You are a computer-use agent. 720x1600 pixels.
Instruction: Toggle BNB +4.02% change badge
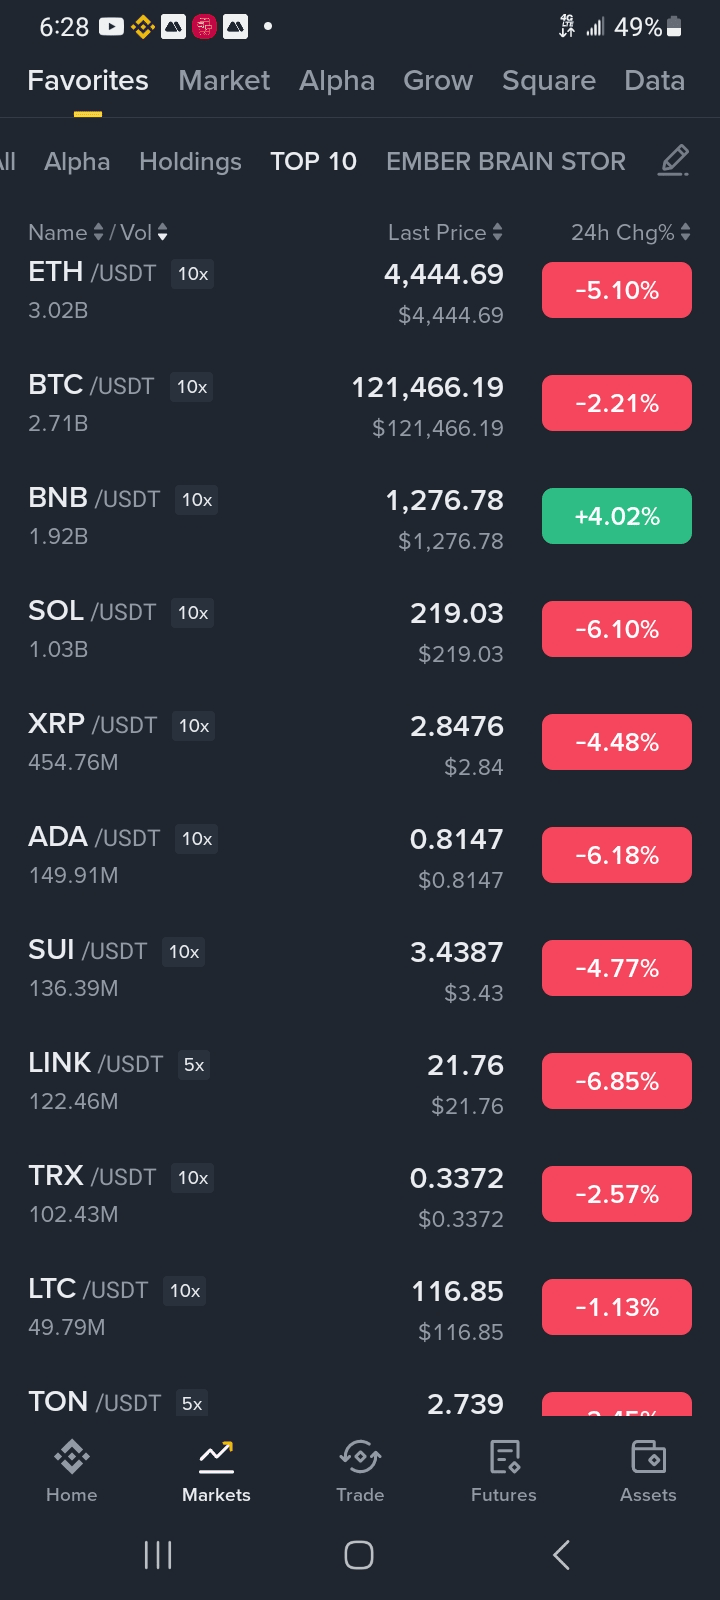(x=616, y=516)
